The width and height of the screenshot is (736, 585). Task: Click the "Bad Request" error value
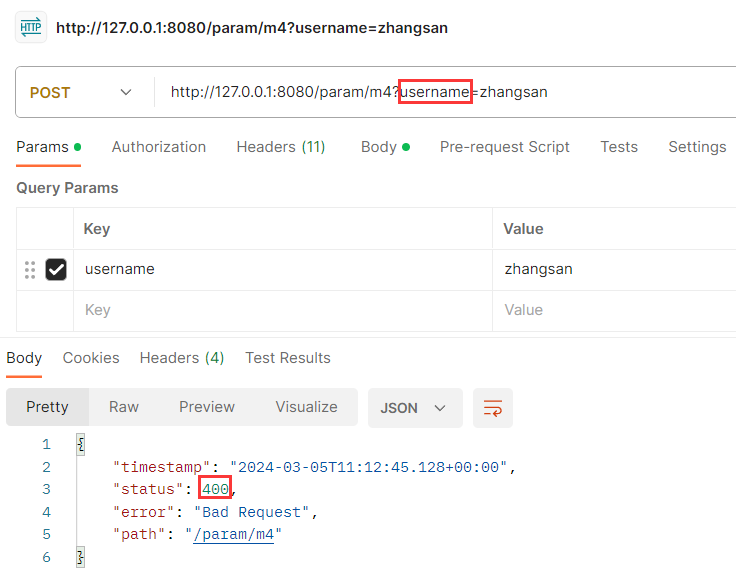[x=251, y=512]
